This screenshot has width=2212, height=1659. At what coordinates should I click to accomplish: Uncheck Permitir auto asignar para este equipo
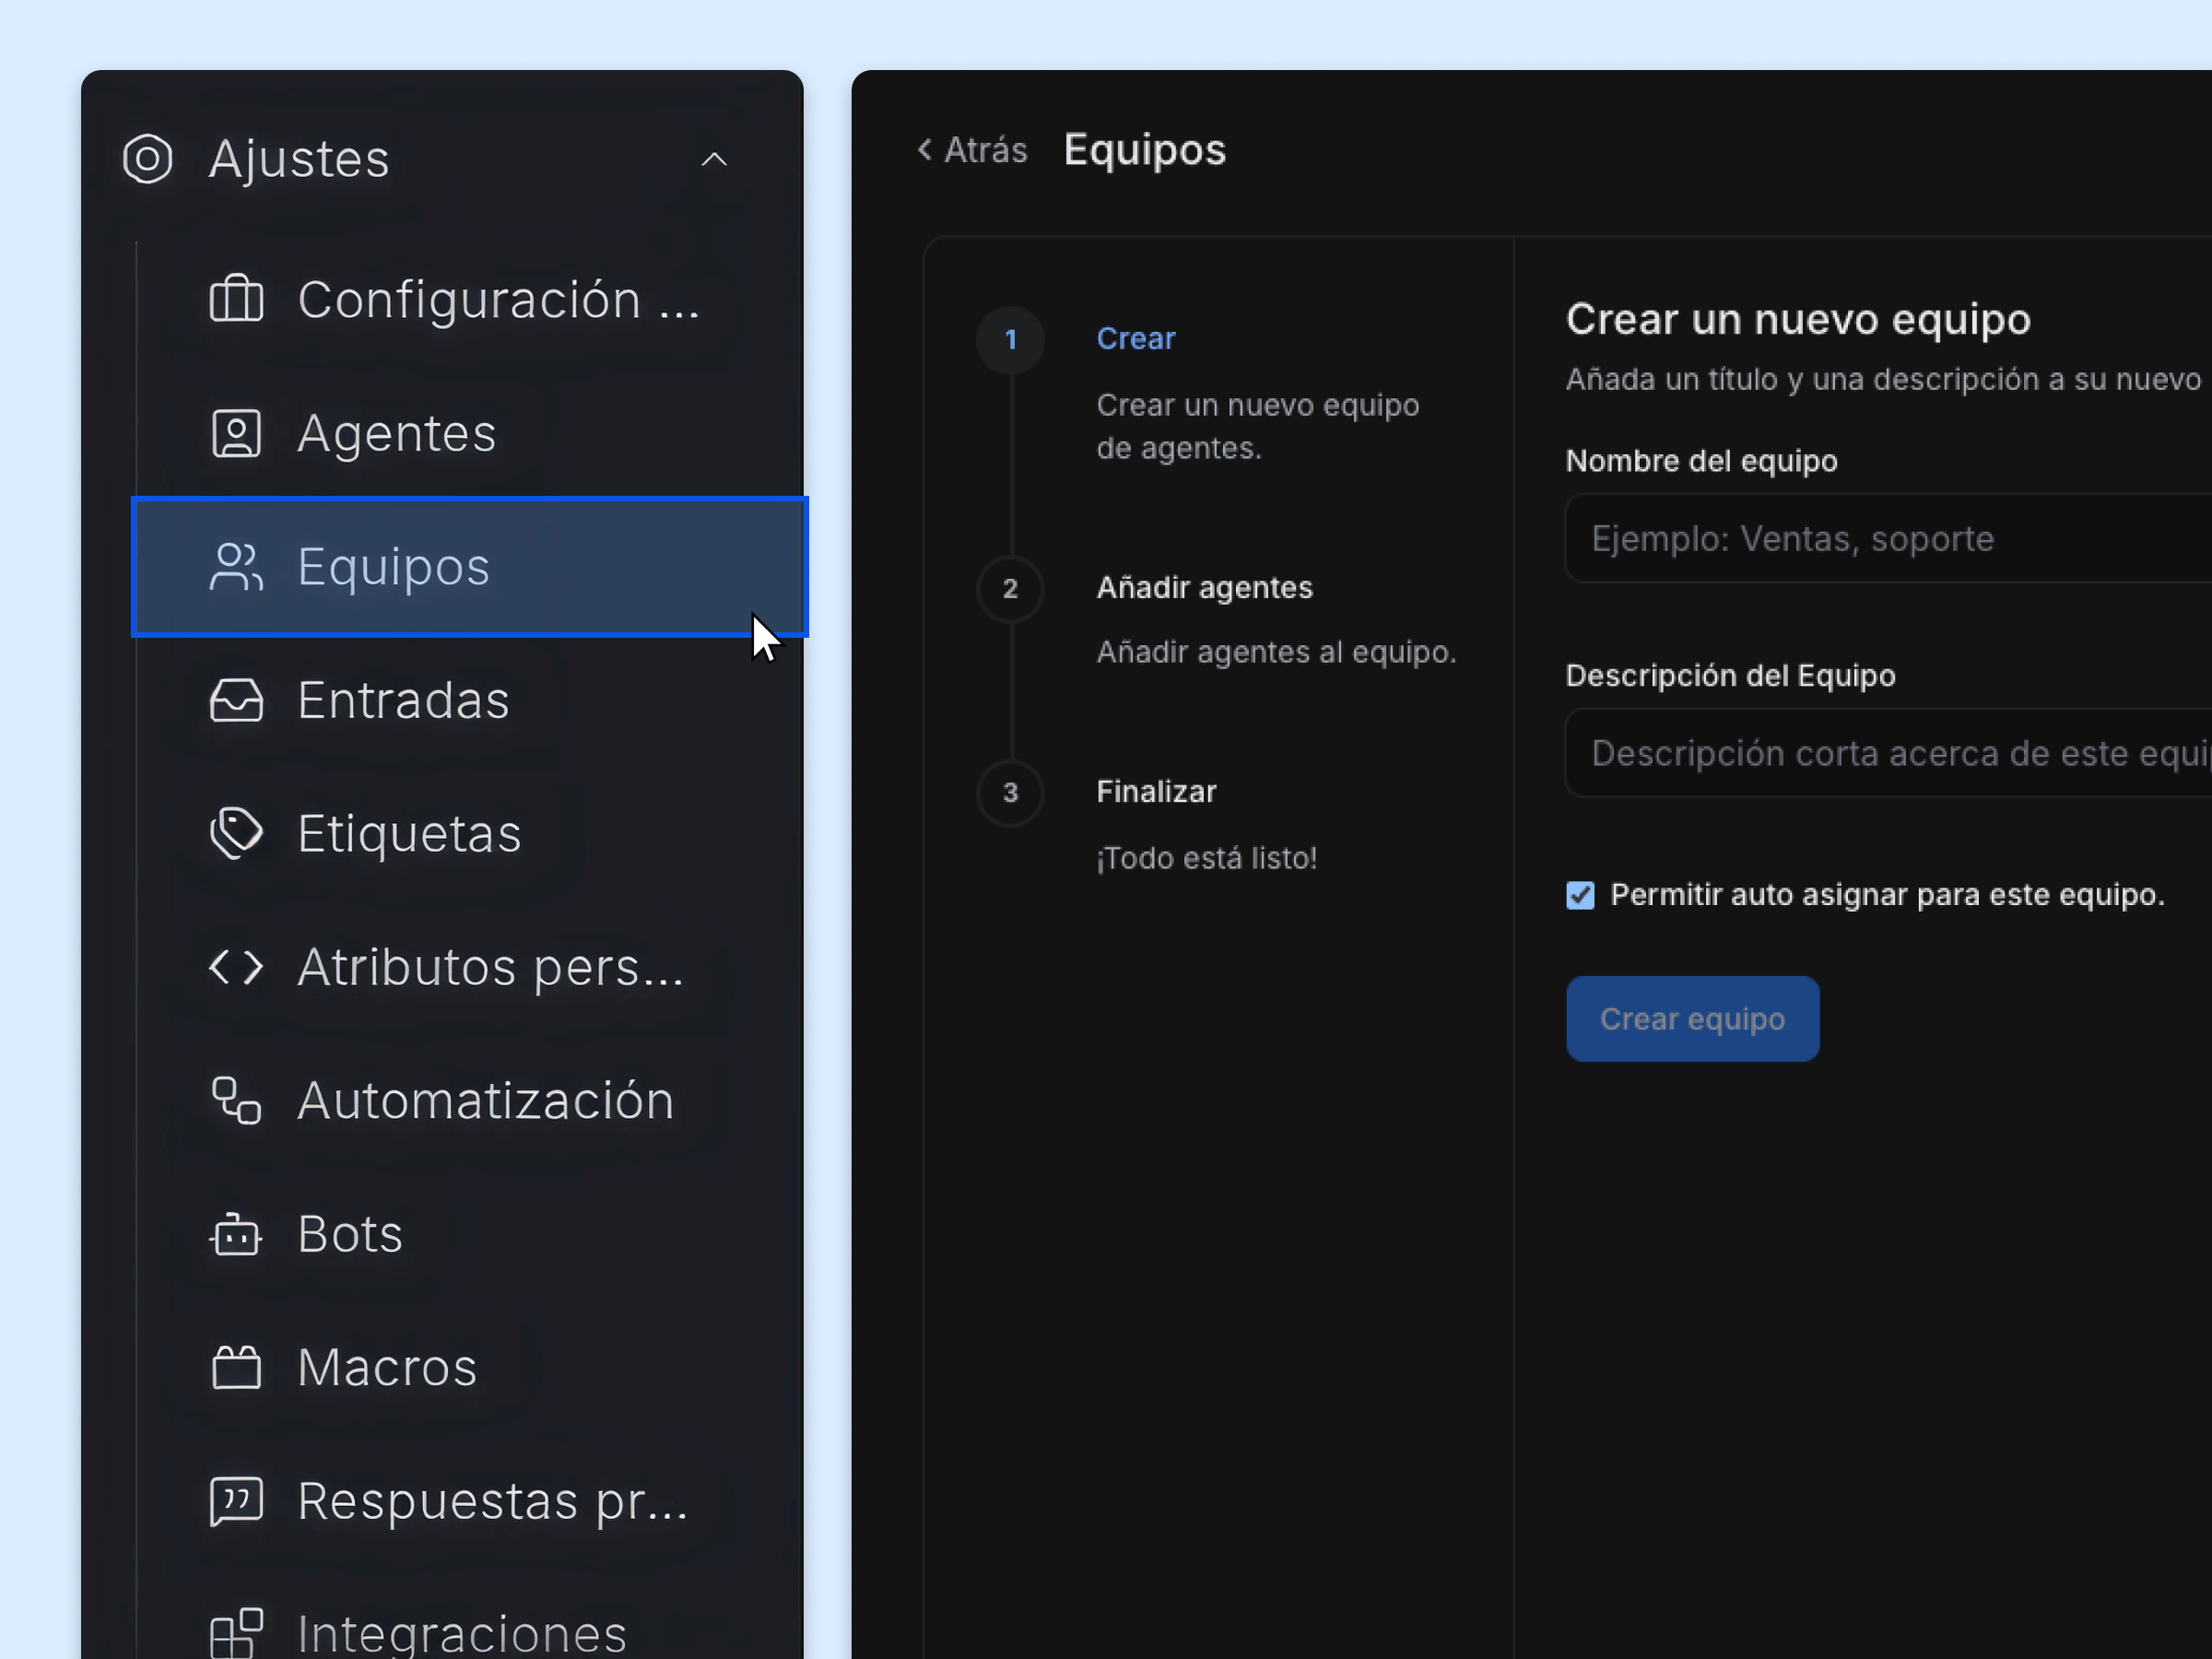1580,895
